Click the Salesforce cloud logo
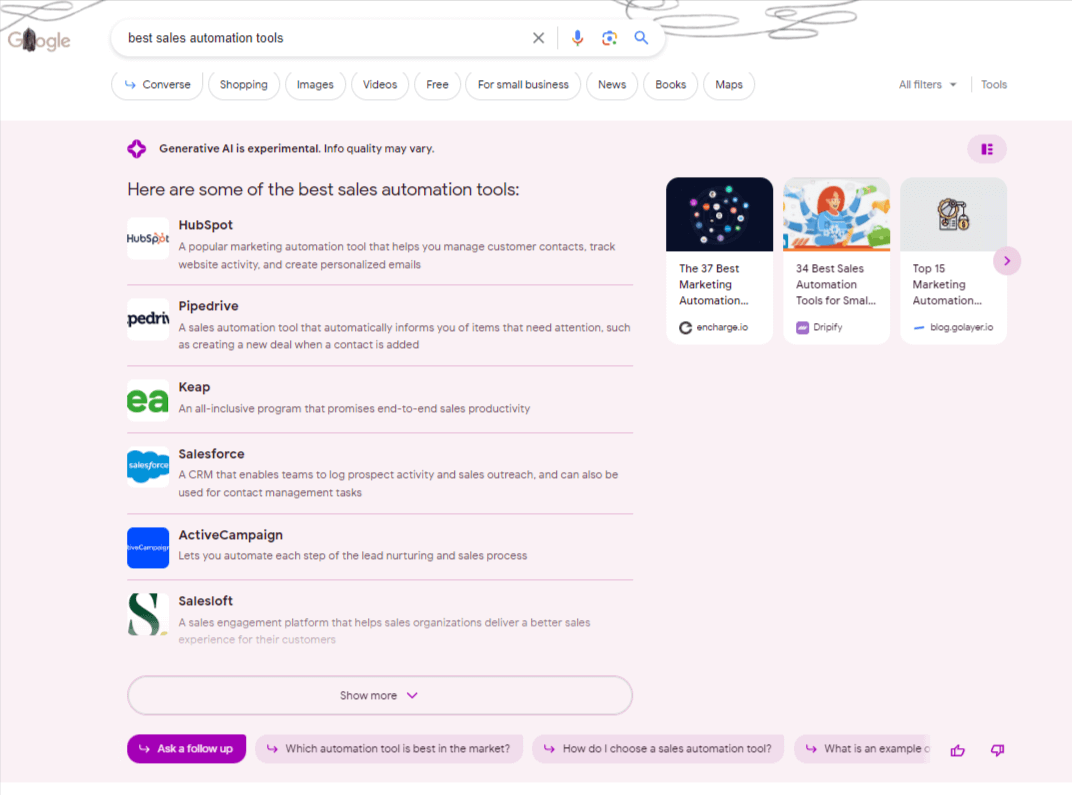This screenshot has height=795, width=1072. point(148,466)
